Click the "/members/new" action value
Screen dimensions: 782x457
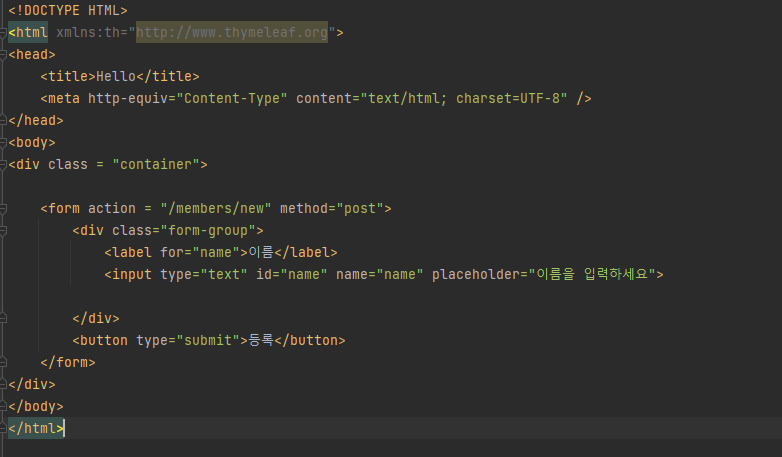coord(216,208)
